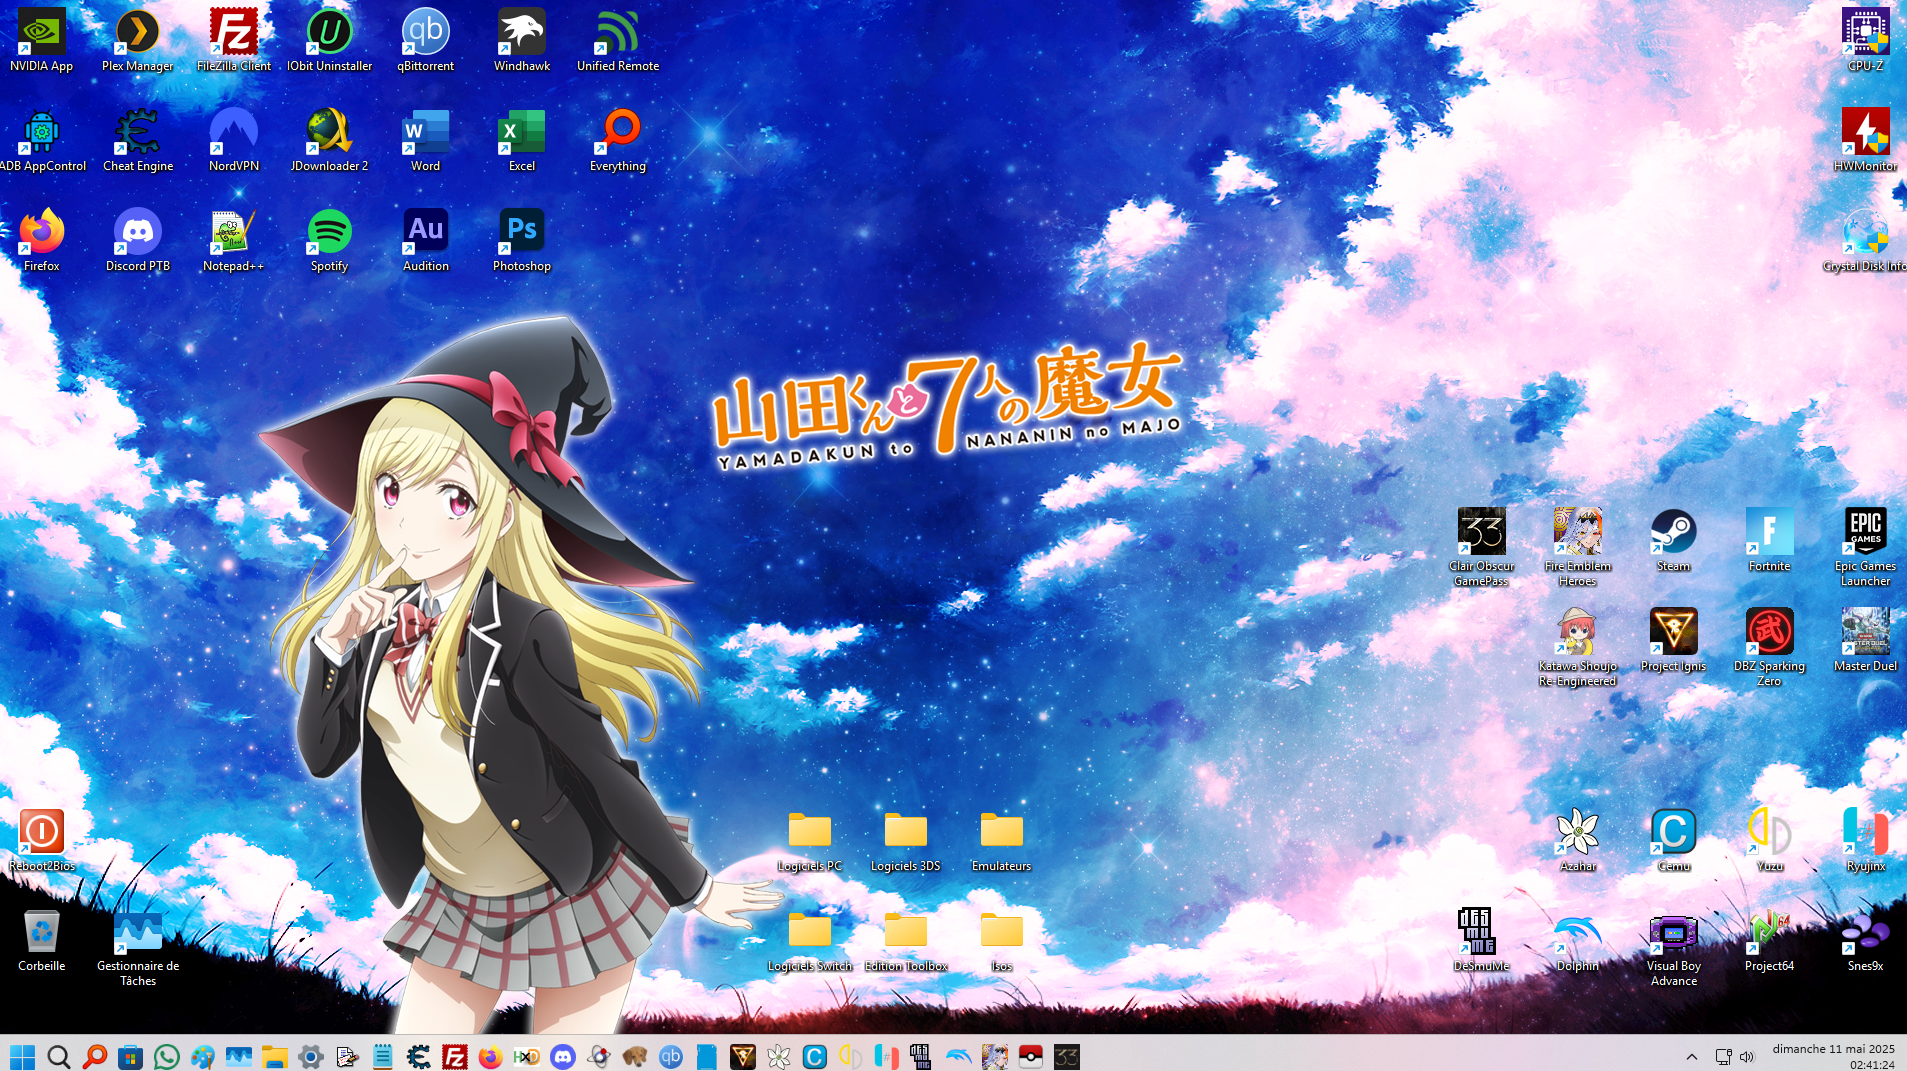
Task: Select the IObit Uninstaller shortcut
Action: (330, 40)
